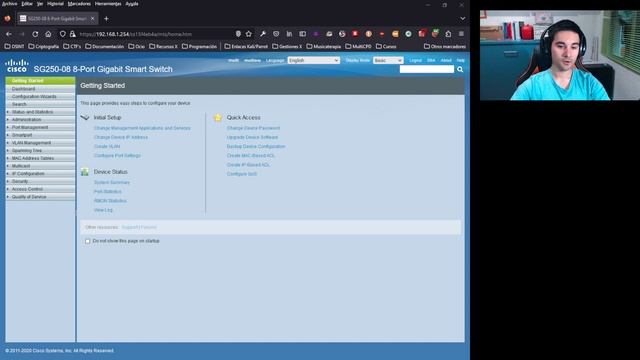Click the Change Device IP Address link

(x=121, y=137)
